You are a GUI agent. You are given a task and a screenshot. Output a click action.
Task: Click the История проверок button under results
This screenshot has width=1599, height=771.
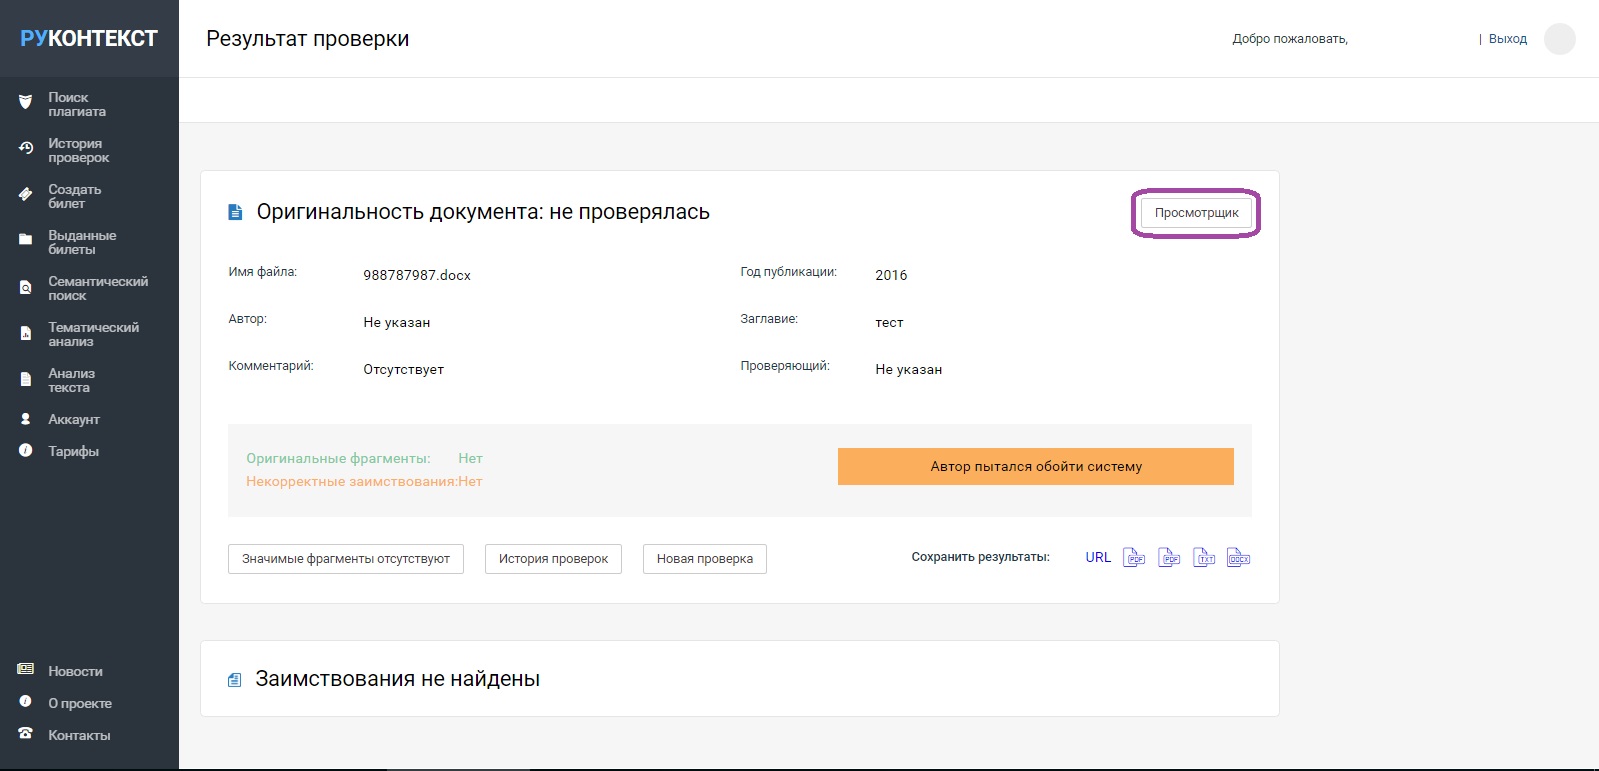(553, 559)
